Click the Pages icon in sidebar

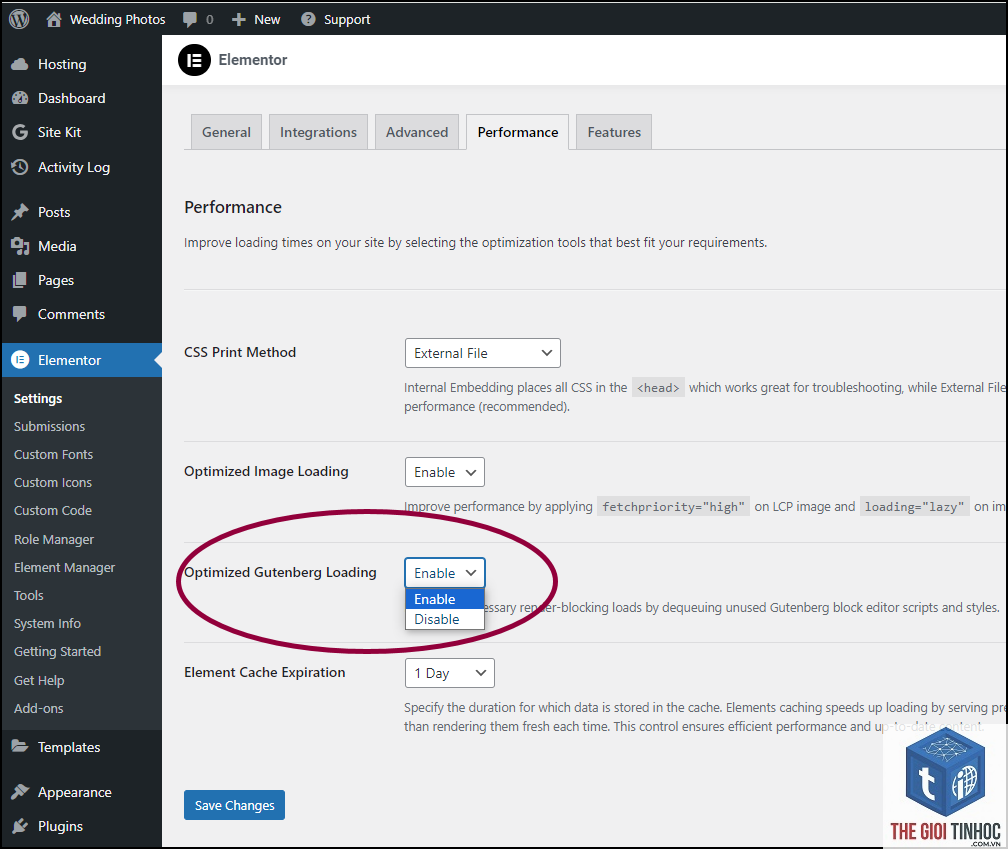coord(20,280)
